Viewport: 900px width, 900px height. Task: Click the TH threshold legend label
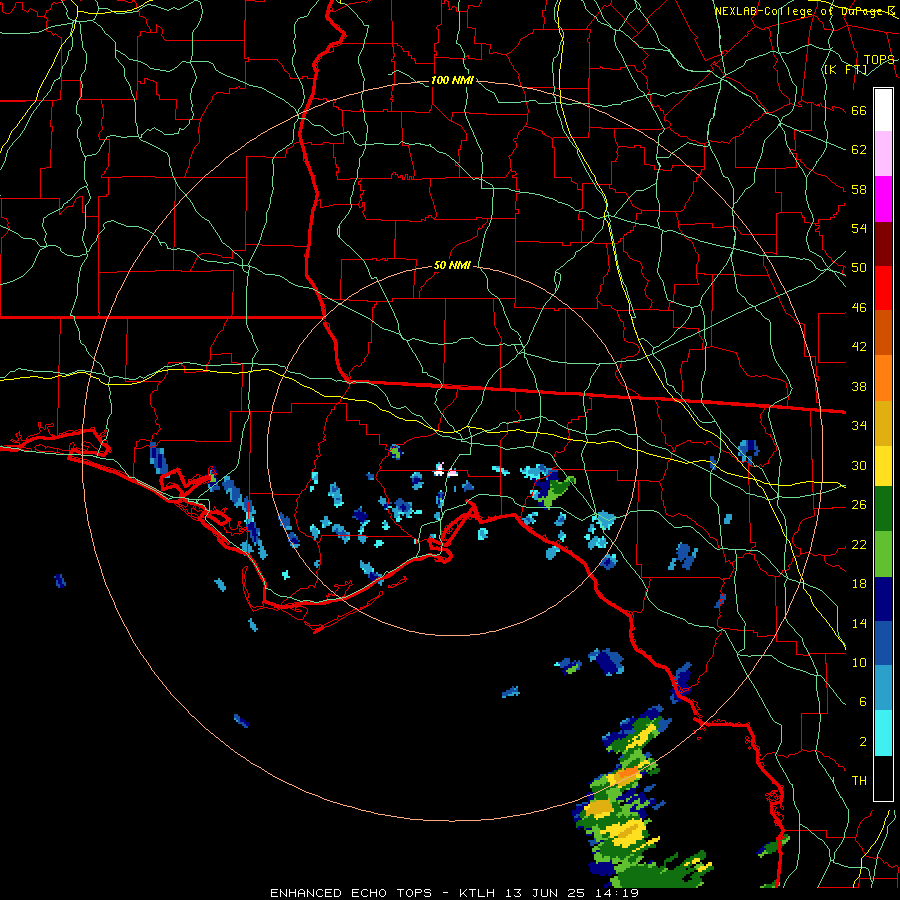click(859, 781)
